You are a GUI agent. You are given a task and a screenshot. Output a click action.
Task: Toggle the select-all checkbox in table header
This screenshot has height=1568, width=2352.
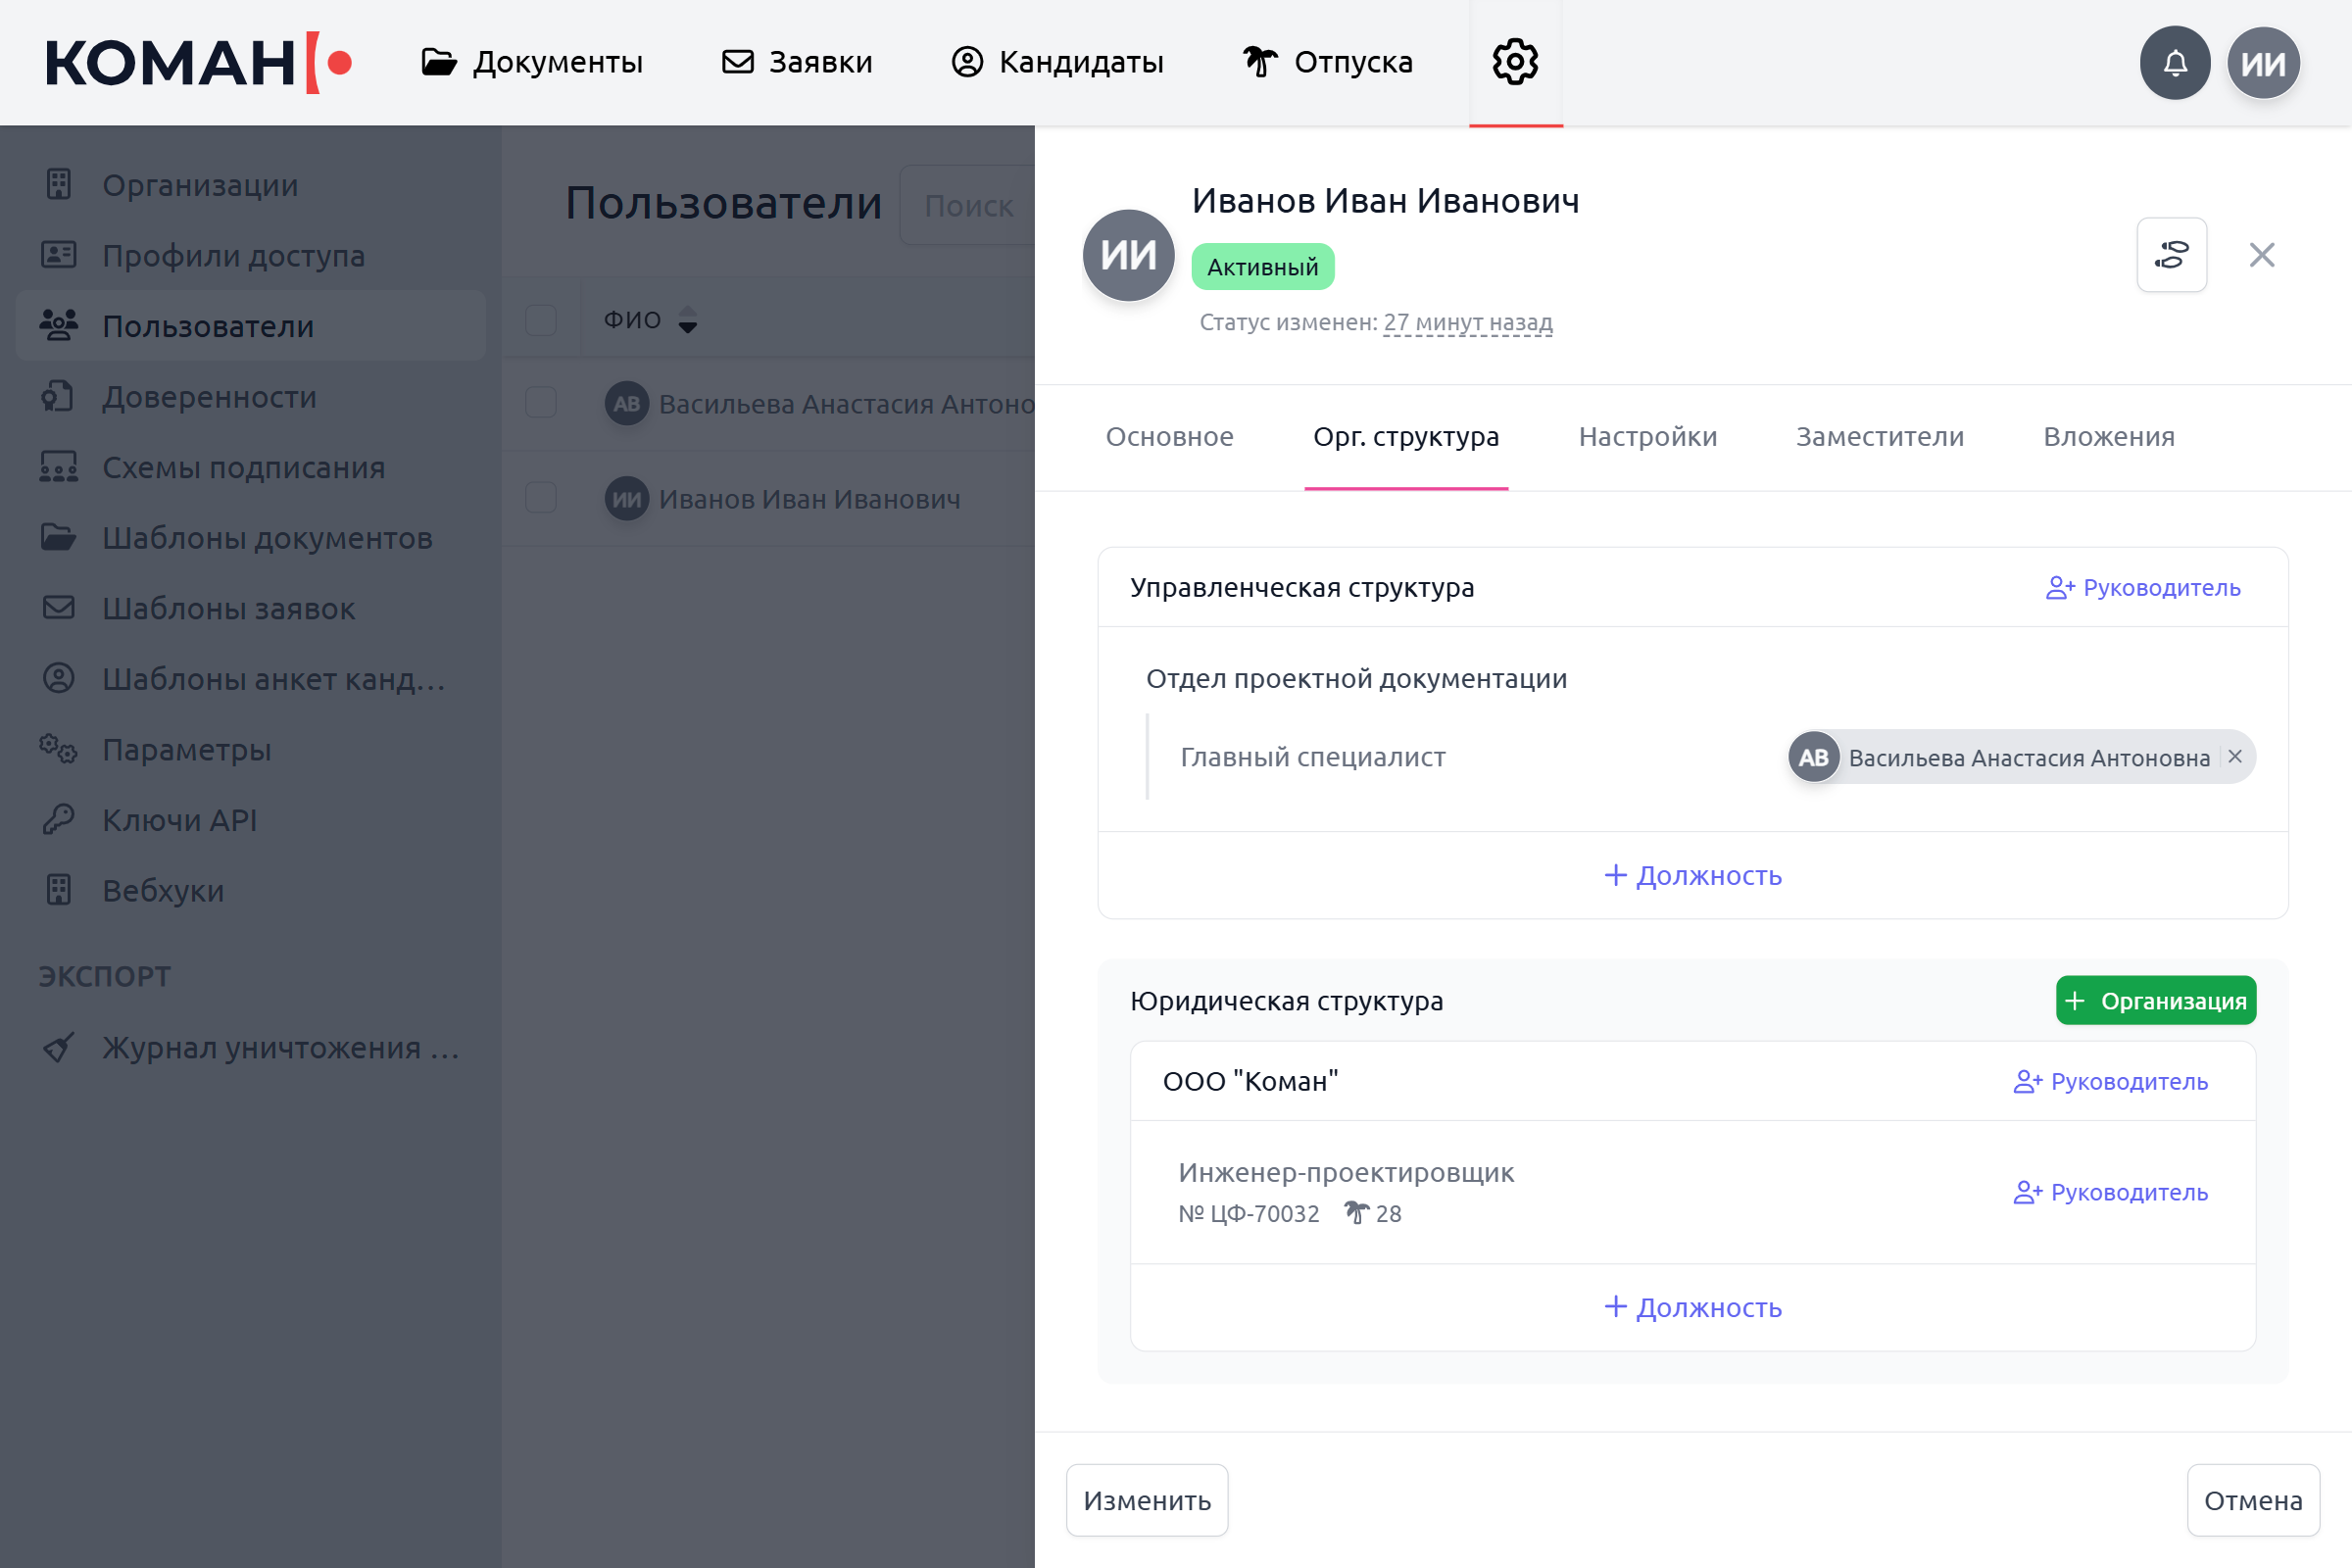[x=541, y=320]
